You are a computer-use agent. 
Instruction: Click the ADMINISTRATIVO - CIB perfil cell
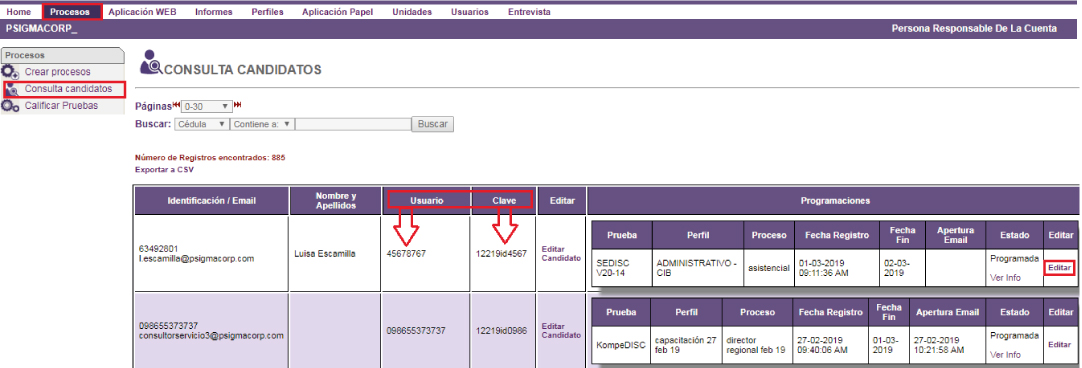tap(697, 268)
